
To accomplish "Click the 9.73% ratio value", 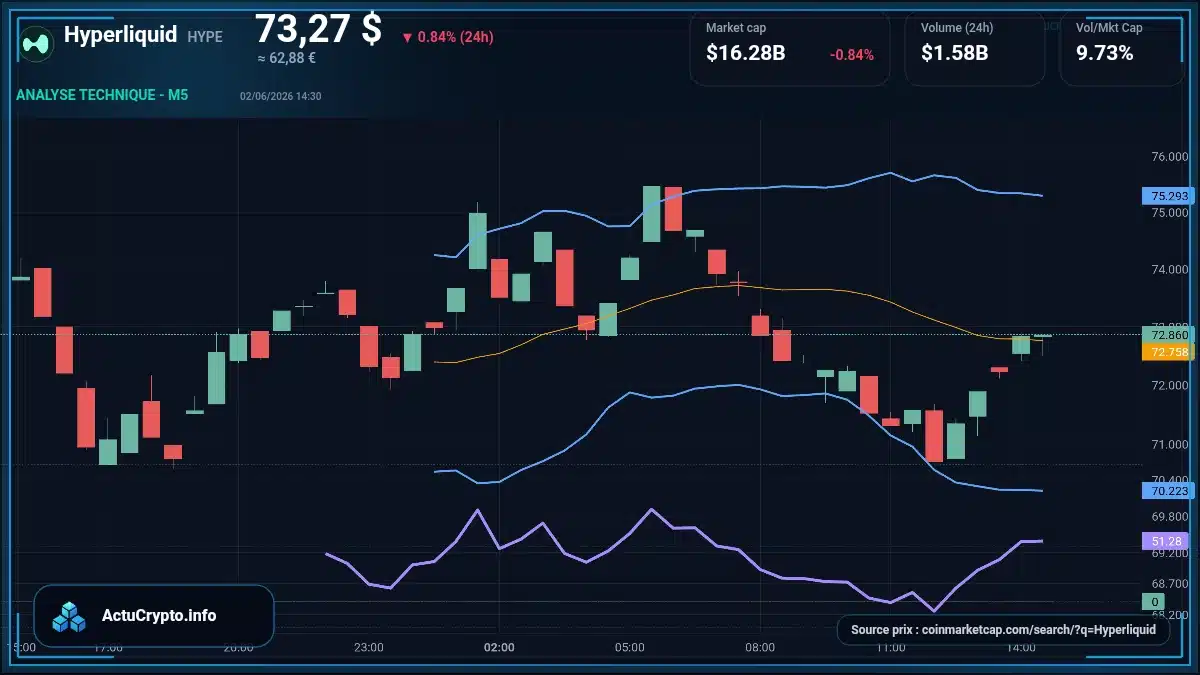I will [x=1105, y=54].
